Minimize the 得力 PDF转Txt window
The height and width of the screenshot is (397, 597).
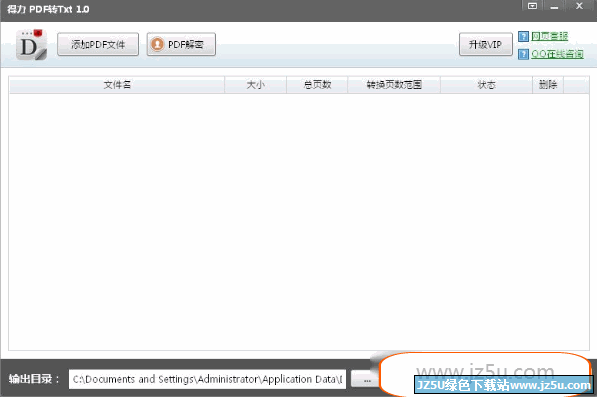click(x=554, y=6)
